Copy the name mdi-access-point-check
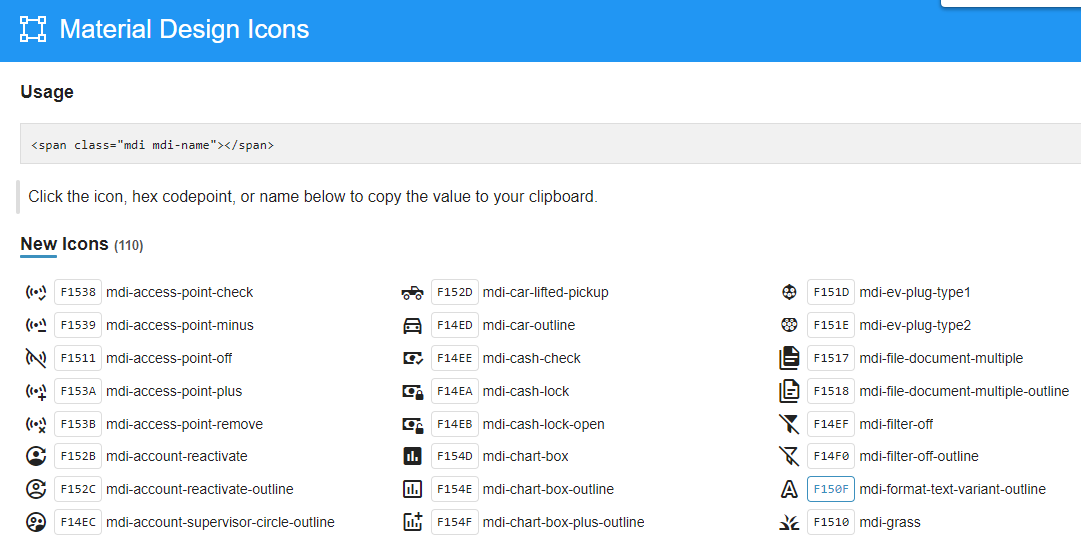This screenshot has height=539, width=1081. click(180, 292)
